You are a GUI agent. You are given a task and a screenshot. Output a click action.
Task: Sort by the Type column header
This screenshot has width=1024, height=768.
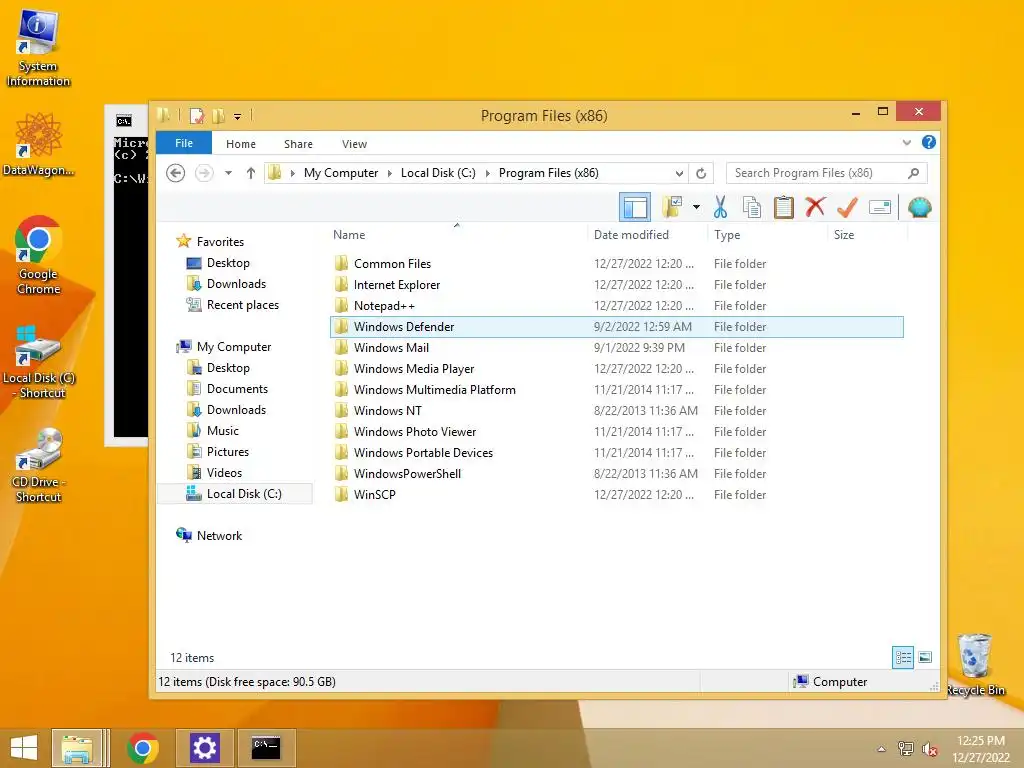(727, 234)
